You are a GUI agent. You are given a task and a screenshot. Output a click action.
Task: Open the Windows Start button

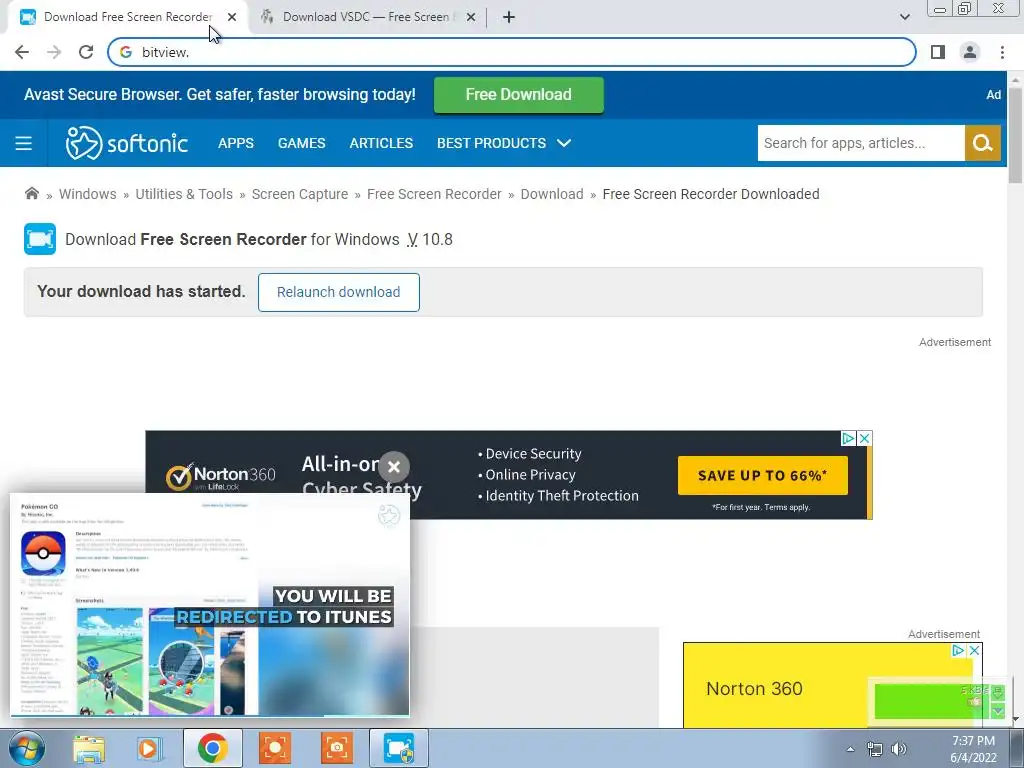(x=27, y=748)
